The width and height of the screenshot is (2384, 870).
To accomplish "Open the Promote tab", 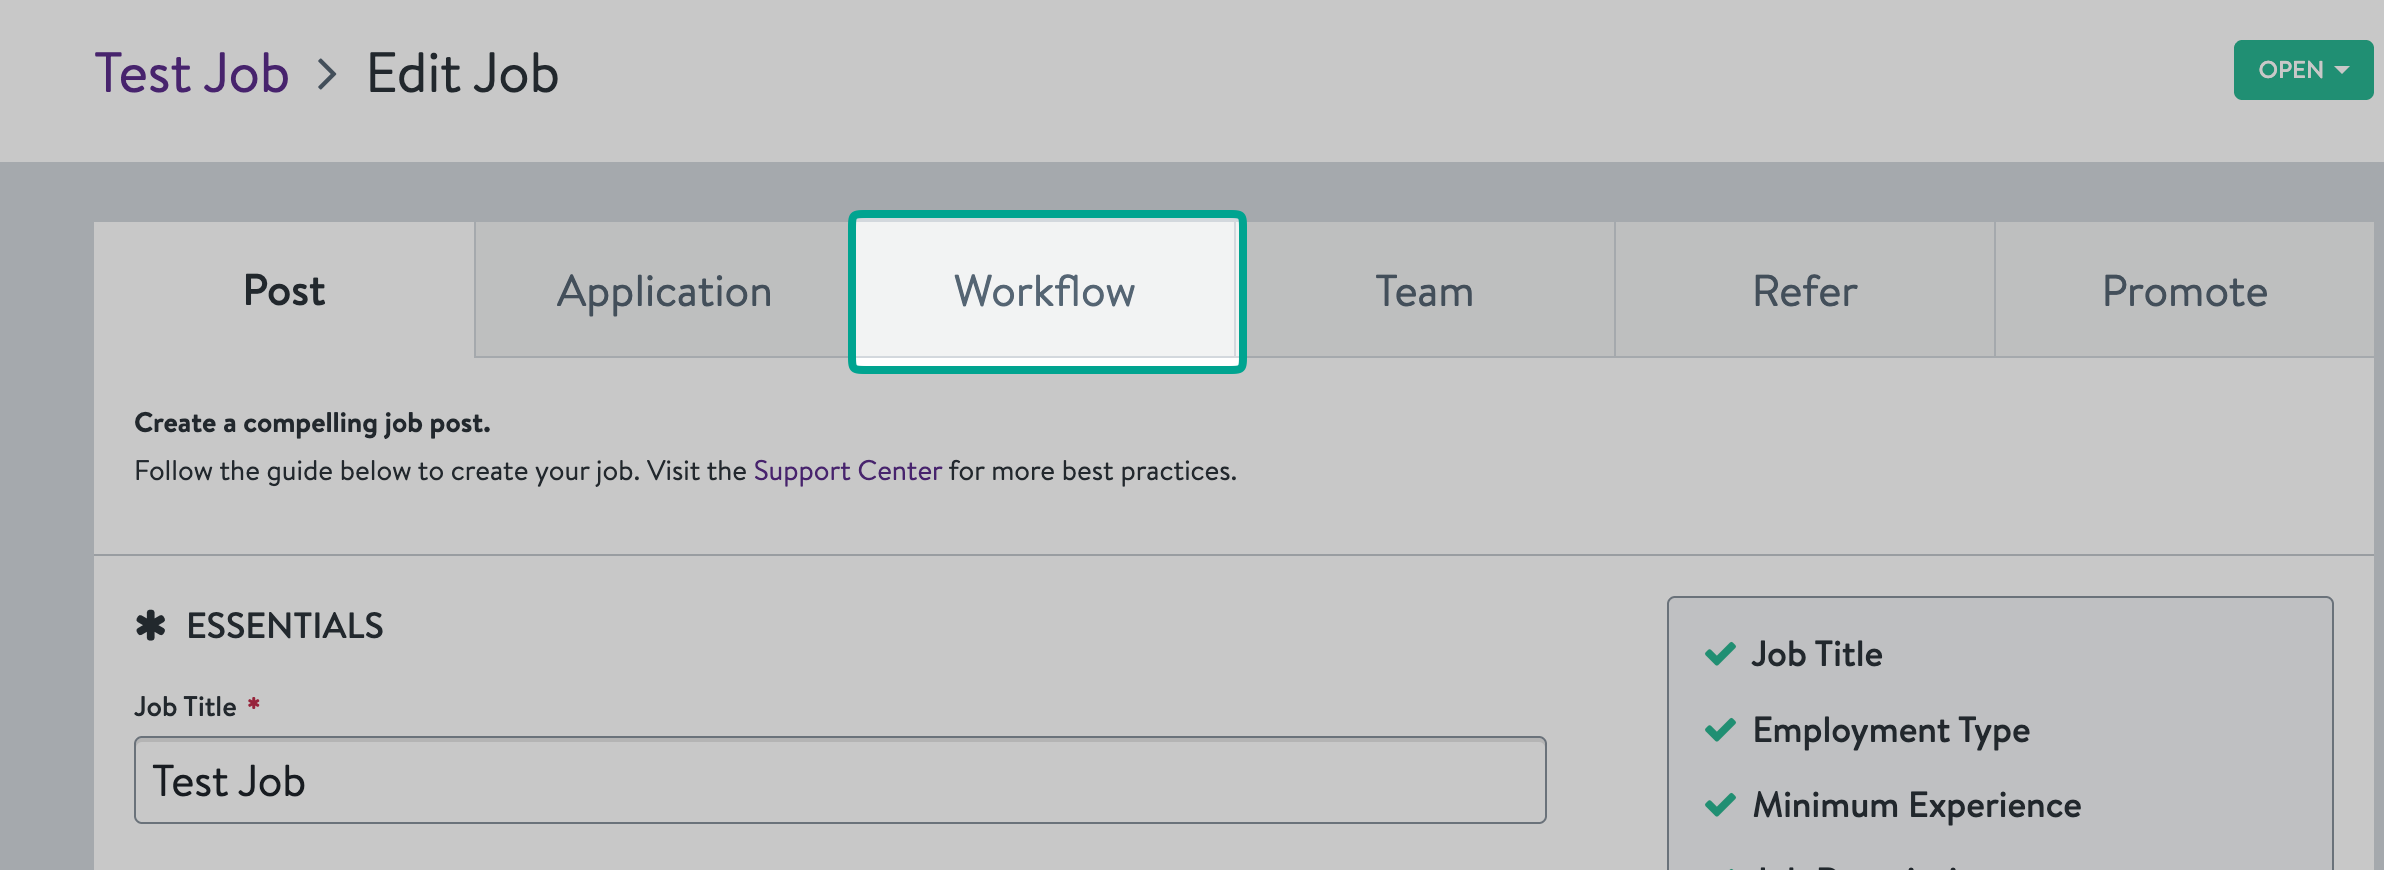I will pos(2185,291).
